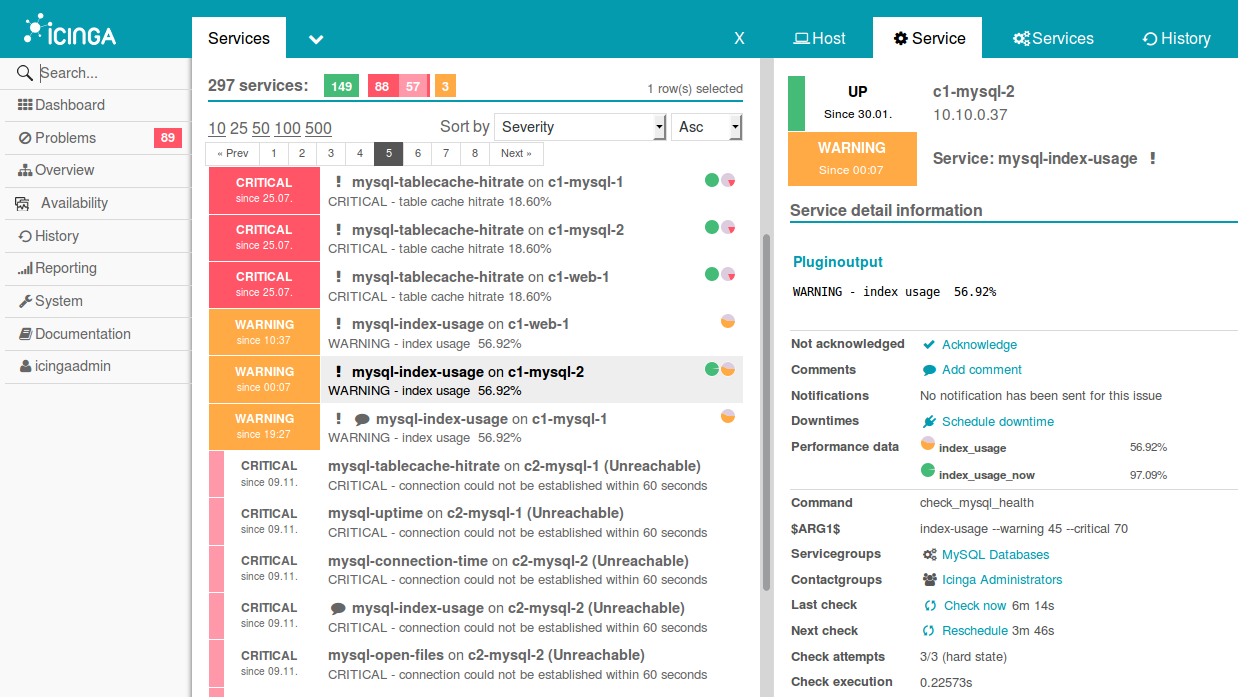Go to page 6 of results
This screenshot has height=697, width=1238.
pyautogui.click(x=418, y=153)
